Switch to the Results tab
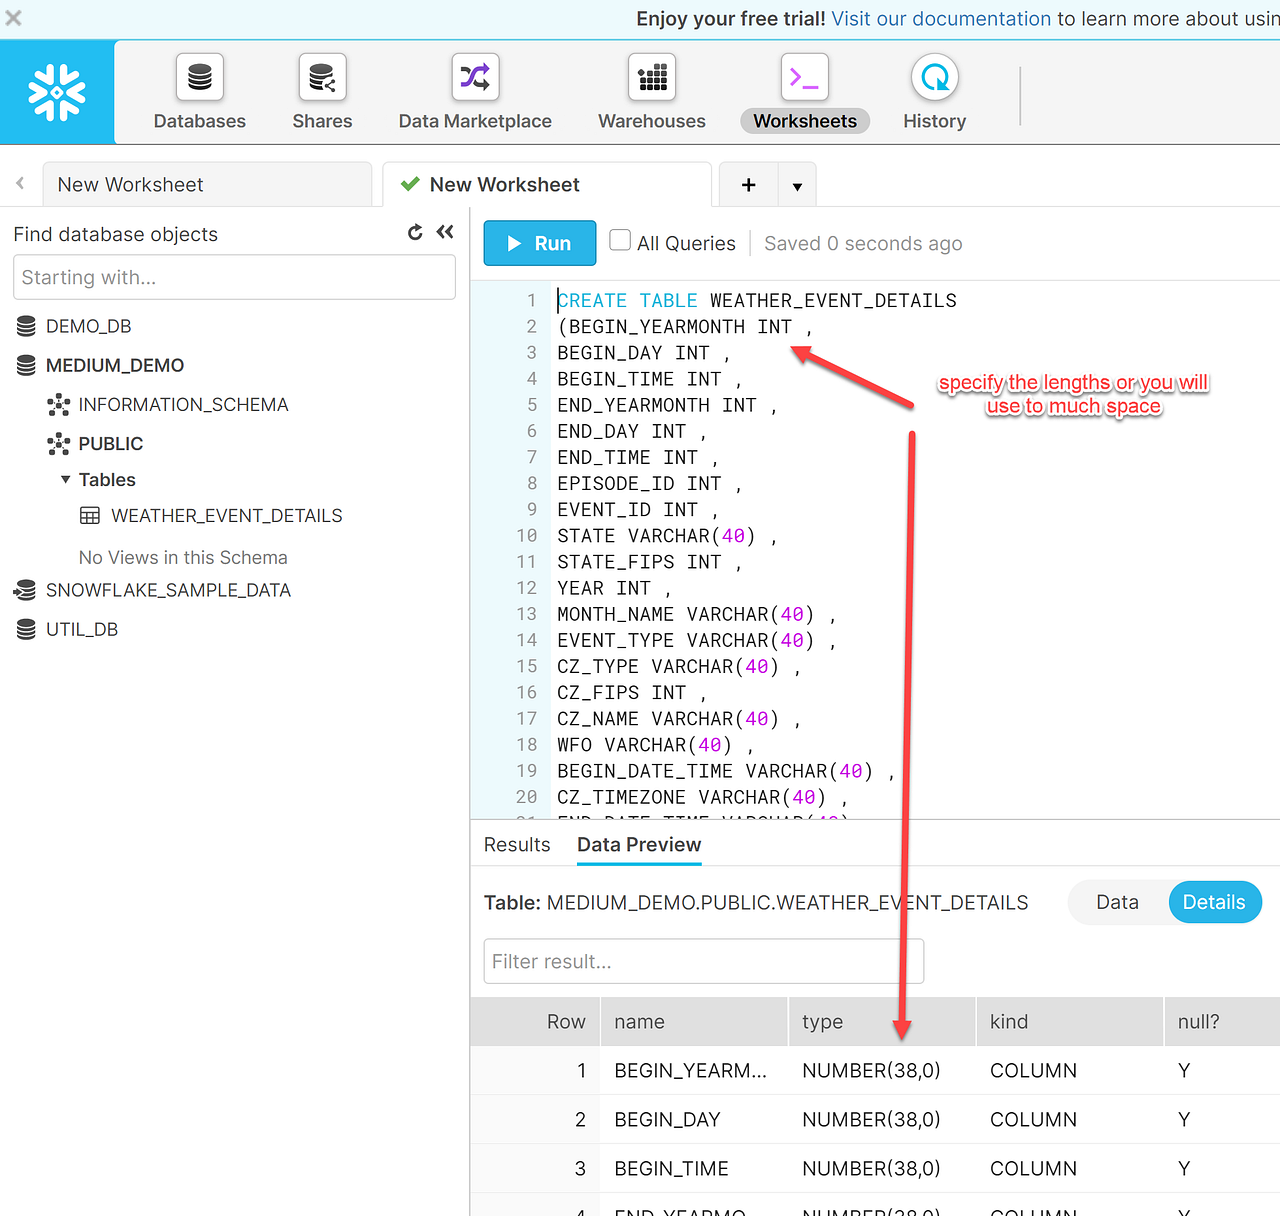This screenshot has width=1280, height=1216. click(517, 845)
